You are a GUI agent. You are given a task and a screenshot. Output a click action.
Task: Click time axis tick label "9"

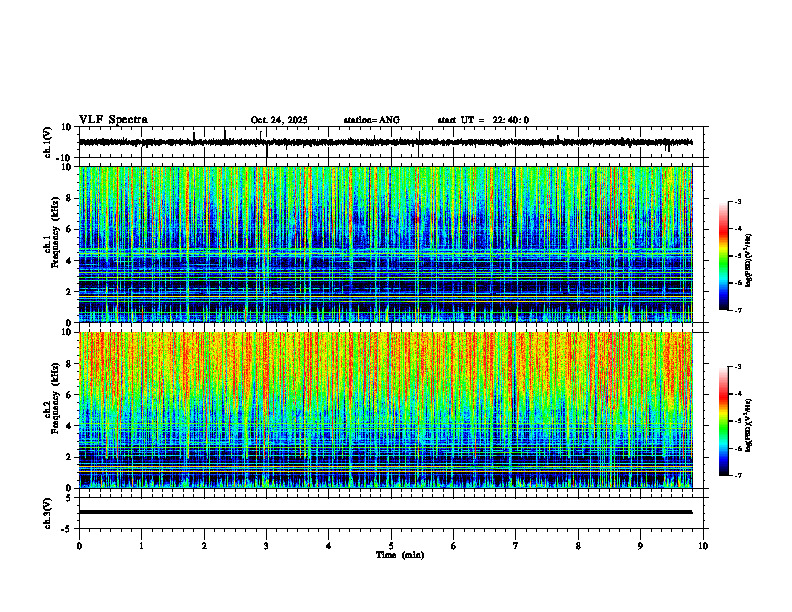640,546
